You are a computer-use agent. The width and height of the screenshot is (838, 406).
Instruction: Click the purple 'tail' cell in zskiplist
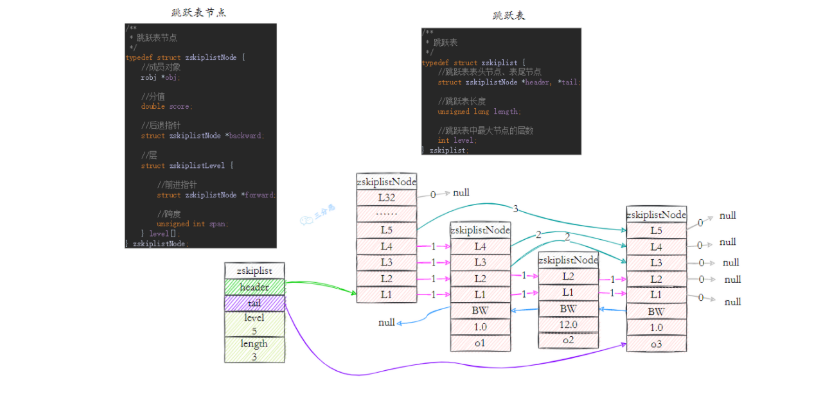(254, 303)
